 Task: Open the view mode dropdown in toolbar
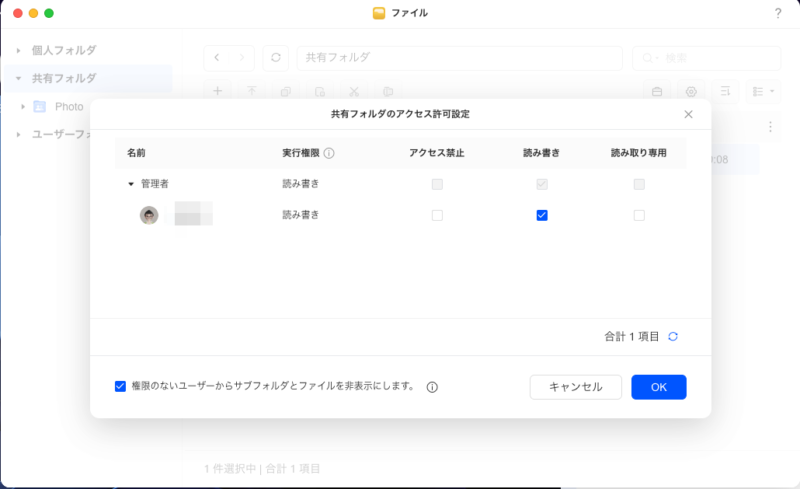point(763,91)
